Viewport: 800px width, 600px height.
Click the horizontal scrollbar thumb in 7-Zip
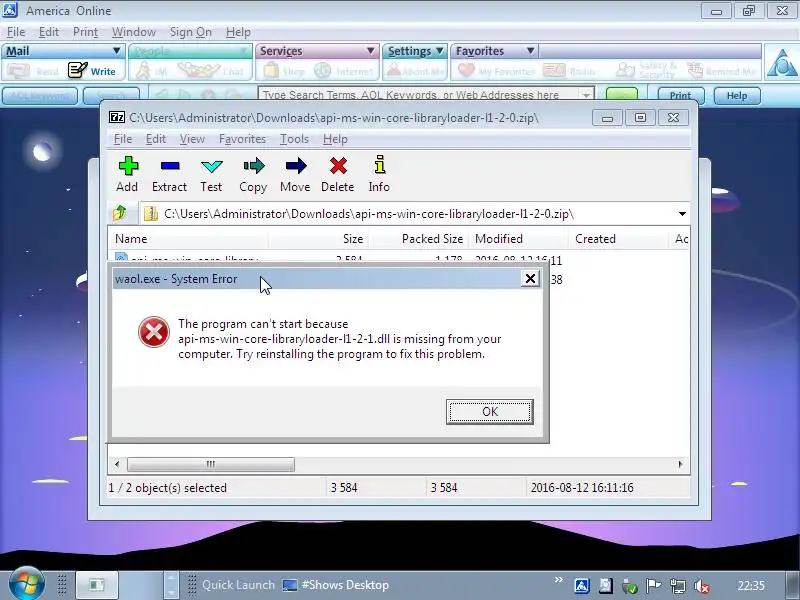coord(211,464)
